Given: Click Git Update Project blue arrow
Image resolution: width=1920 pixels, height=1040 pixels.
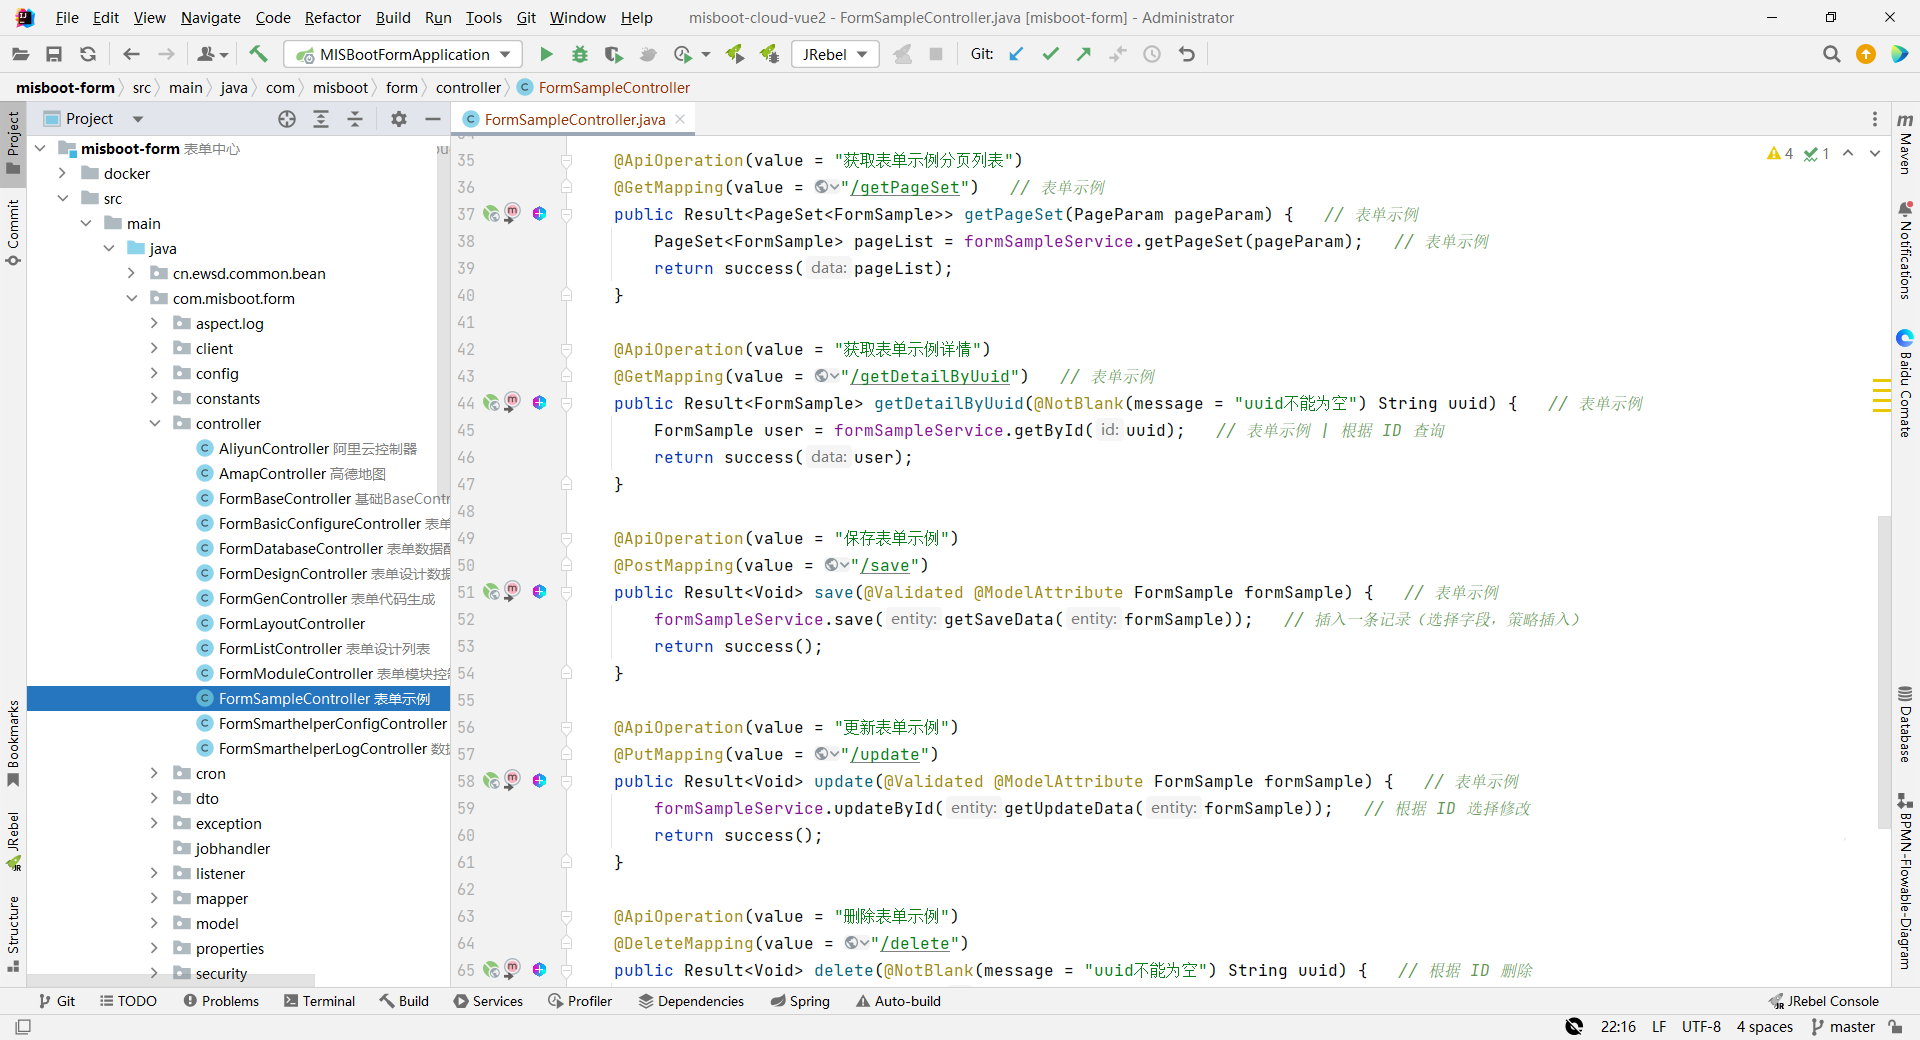Looking at the screenshot, I should point(1016,54).
